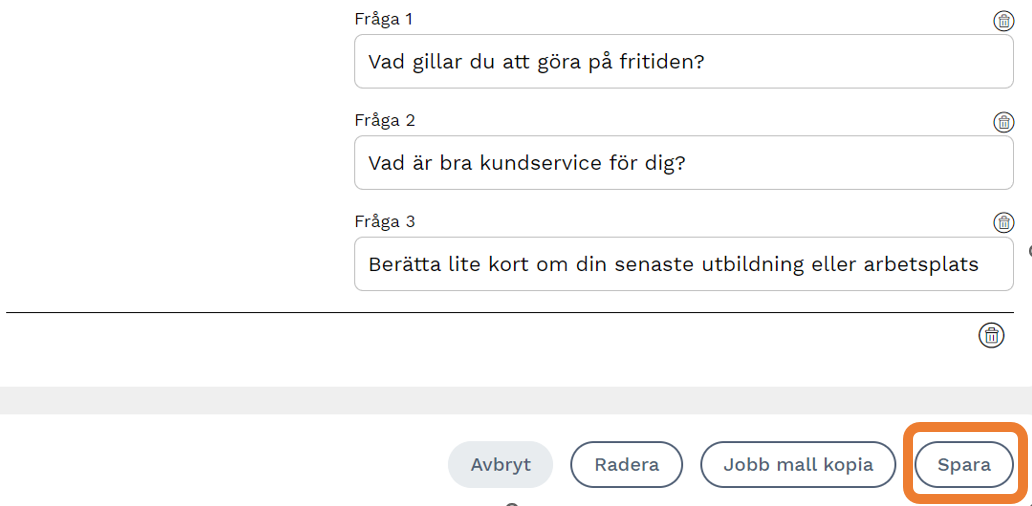Screen dimensions: 1032x506
Task: Delete Fråga 1 with its trash icon
Action: tap(1003, 21)
